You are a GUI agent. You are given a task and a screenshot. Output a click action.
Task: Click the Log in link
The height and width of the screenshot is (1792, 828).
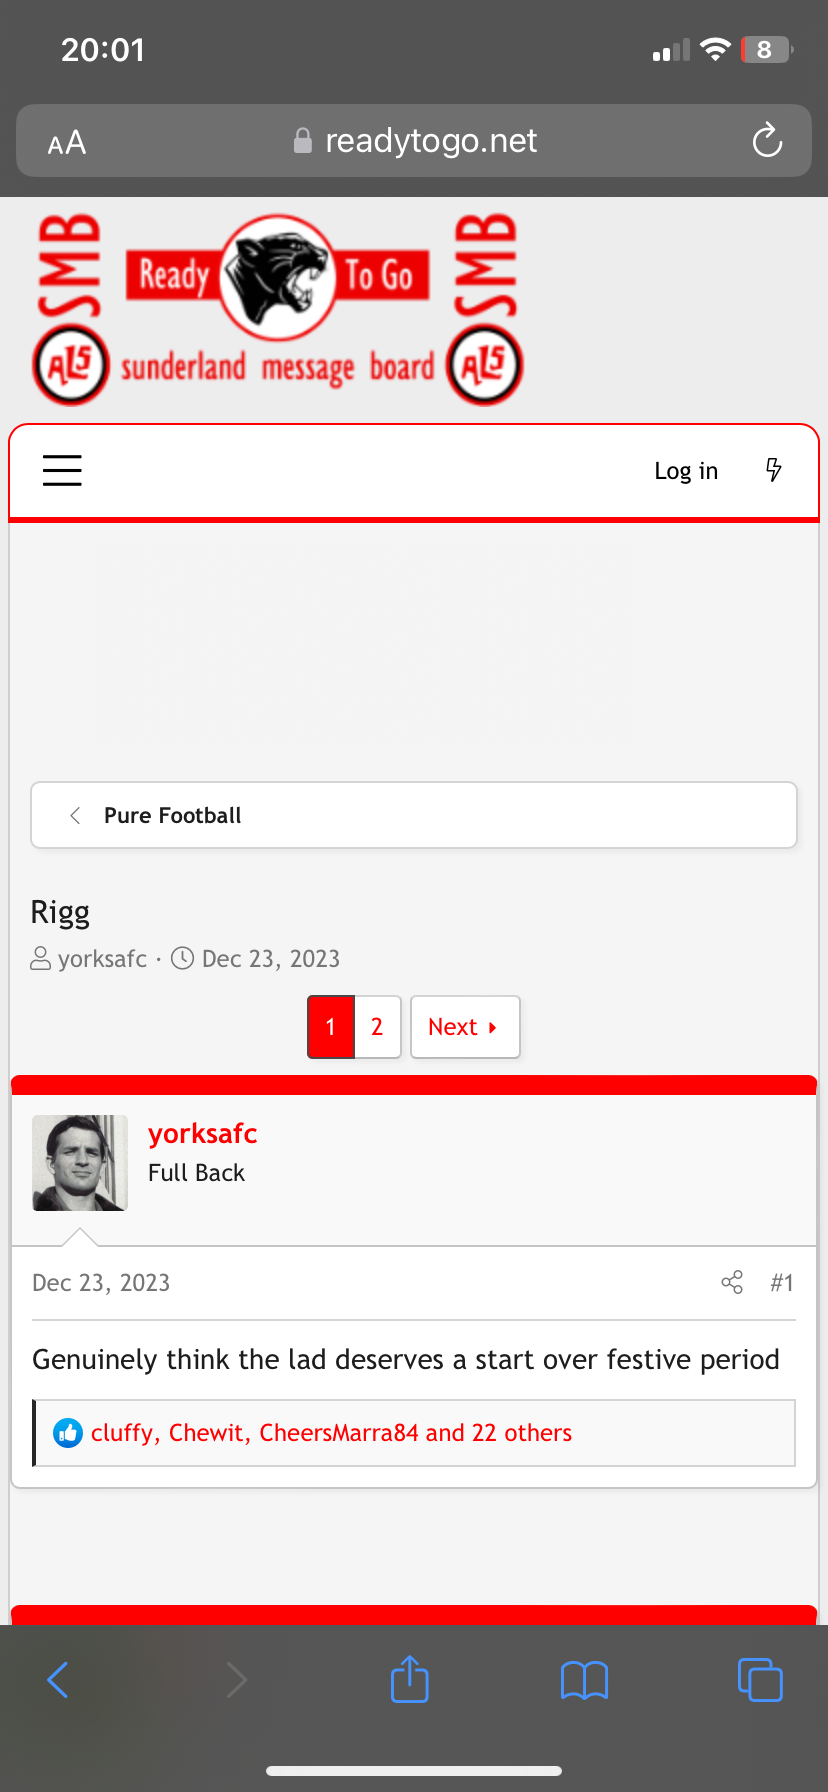coord(686,471)
